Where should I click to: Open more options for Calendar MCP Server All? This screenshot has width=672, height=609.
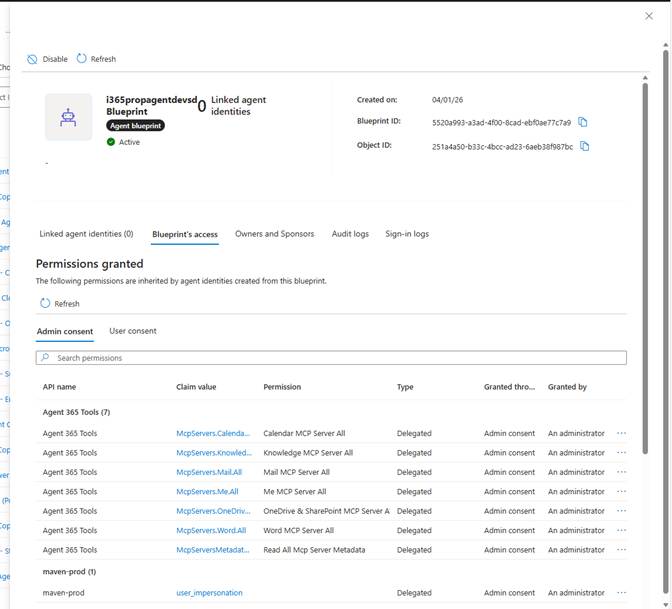tap(621, 433)
